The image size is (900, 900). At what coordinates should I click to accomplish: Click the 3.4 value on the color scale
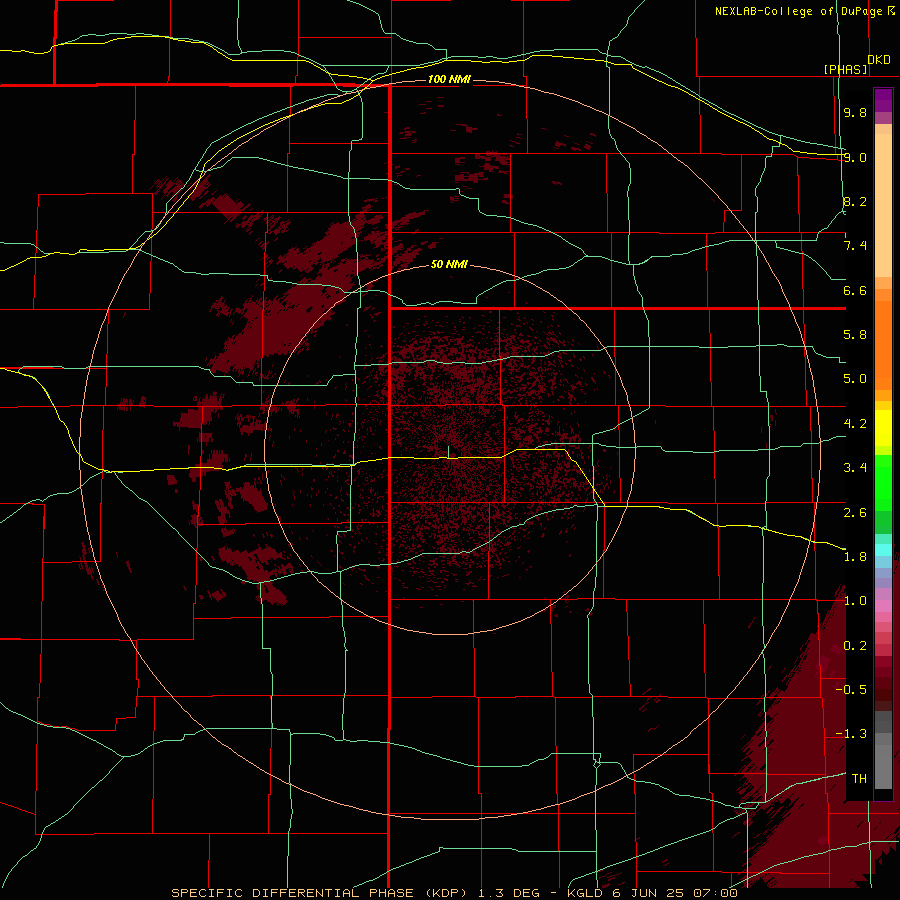[x=855, y=468]
